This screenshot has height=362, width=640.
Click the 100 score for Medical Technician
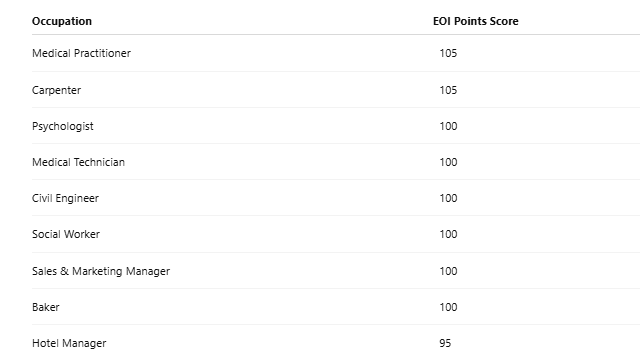point(448,162)
